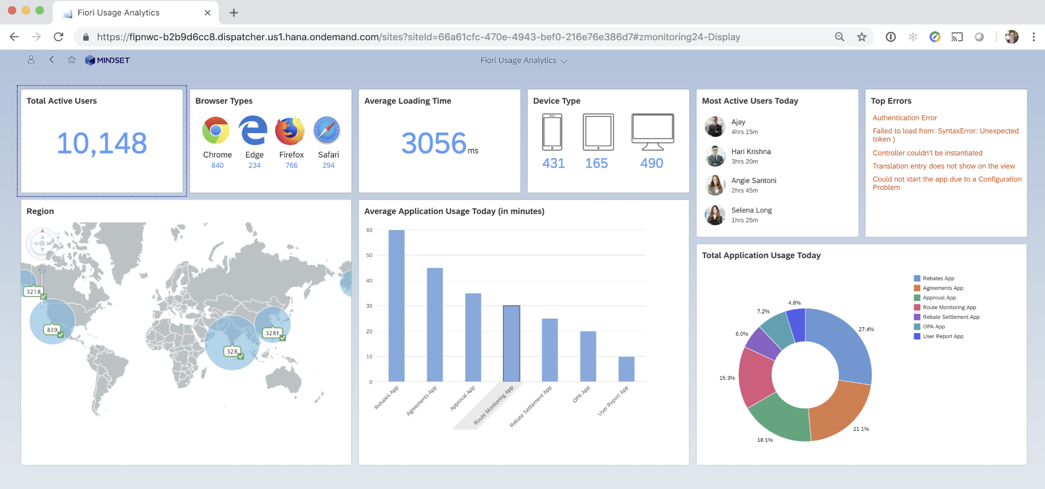Open the Fiori Usage Analytics title dropdown
Screen dimensions: 1045x489
pos(524,60)
